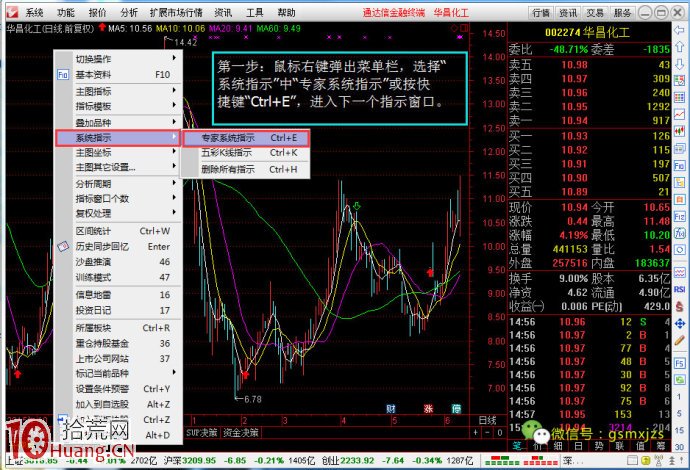
Task: Switch to the 资金决策 tab
Action: pos(240,433)
